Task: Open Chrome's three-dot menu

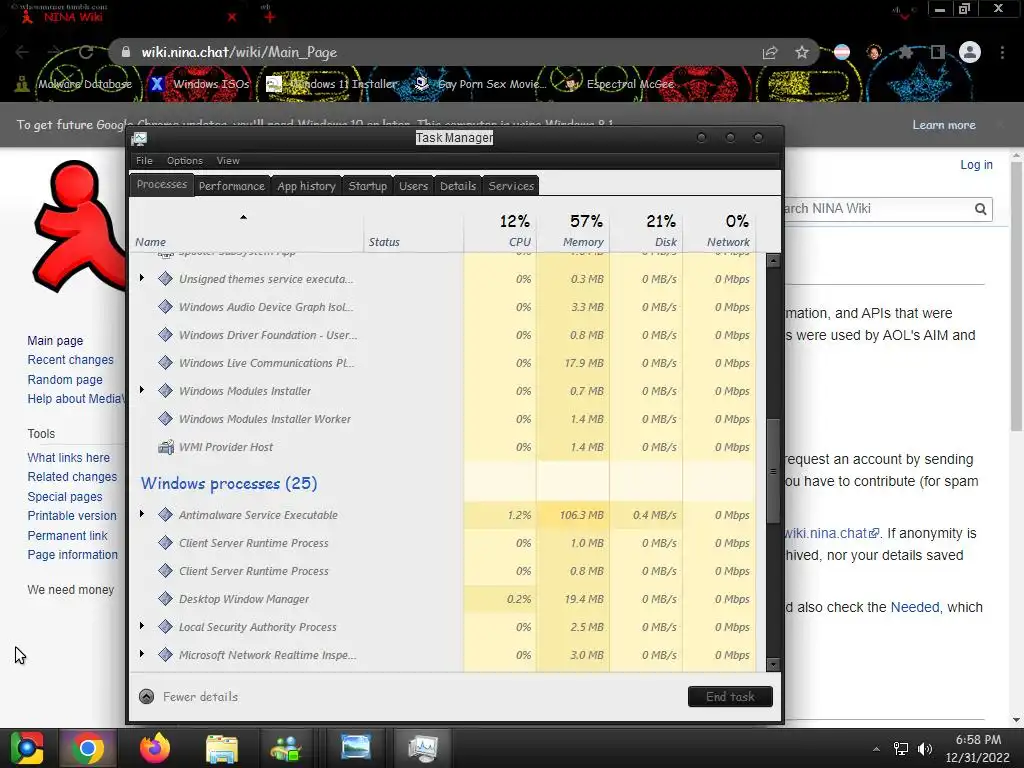Action: pyautogui.click(x=1002, y=52)
